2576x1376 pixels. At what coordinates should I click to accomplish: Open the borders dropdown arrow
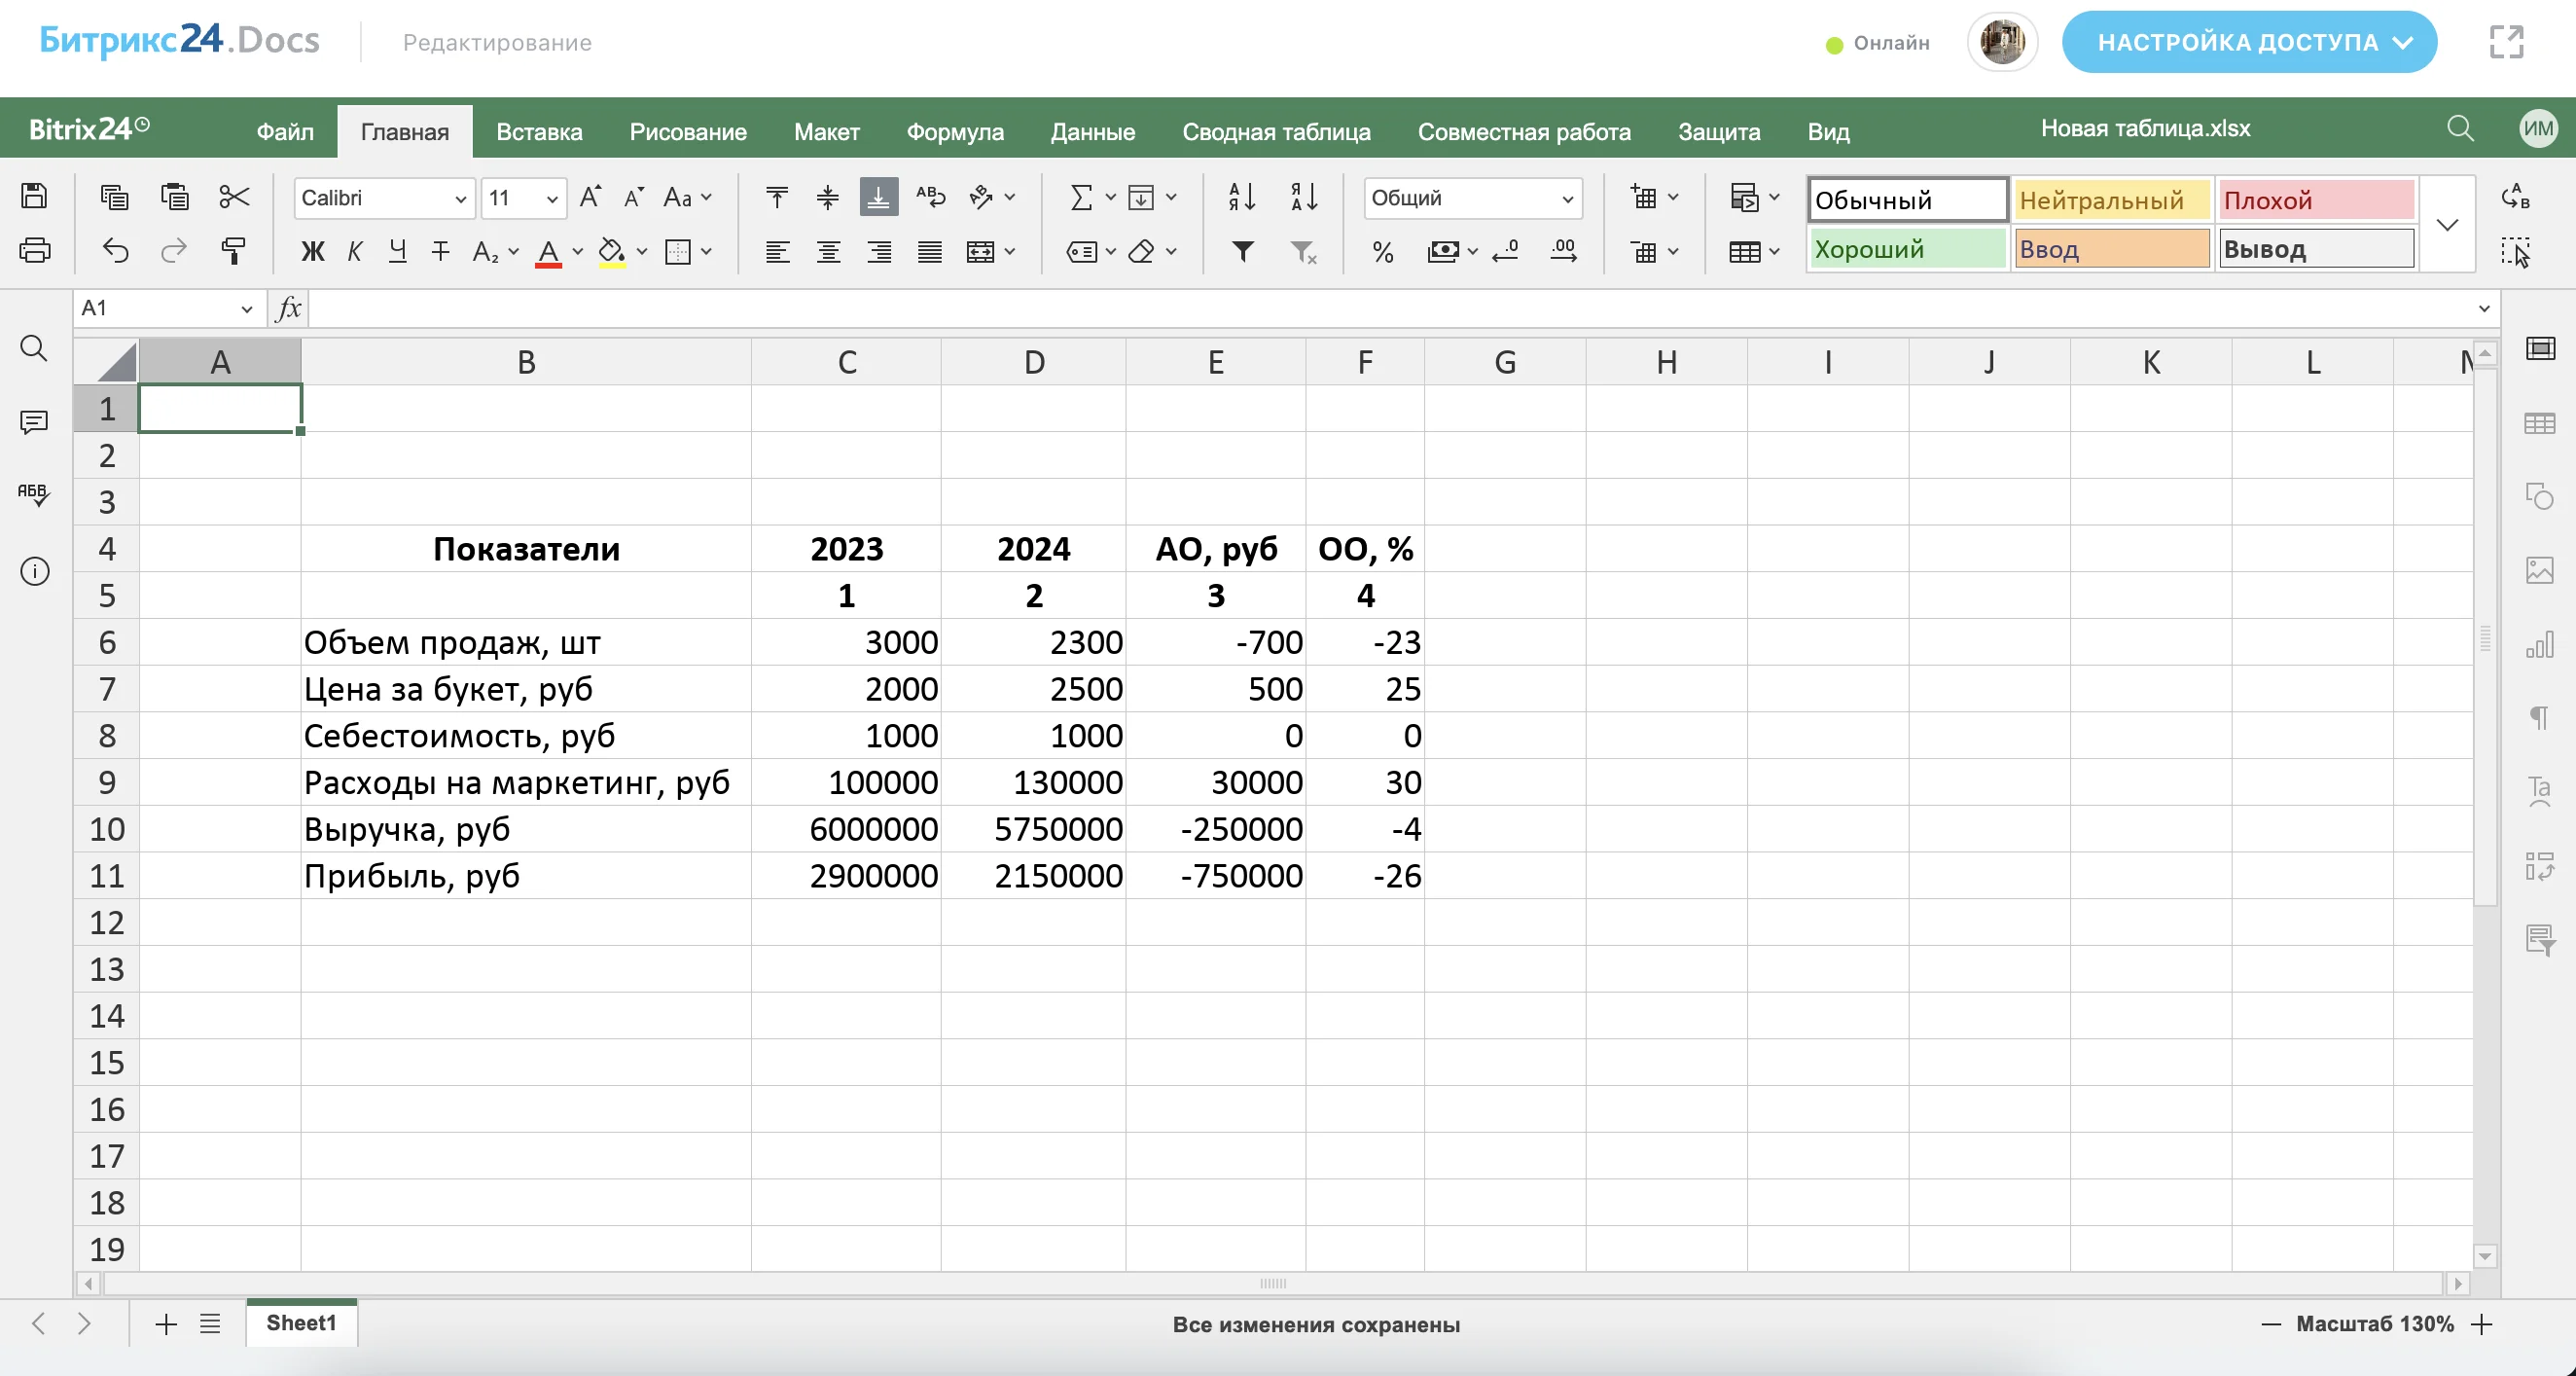pyautogui.click(x=707, y=251)
